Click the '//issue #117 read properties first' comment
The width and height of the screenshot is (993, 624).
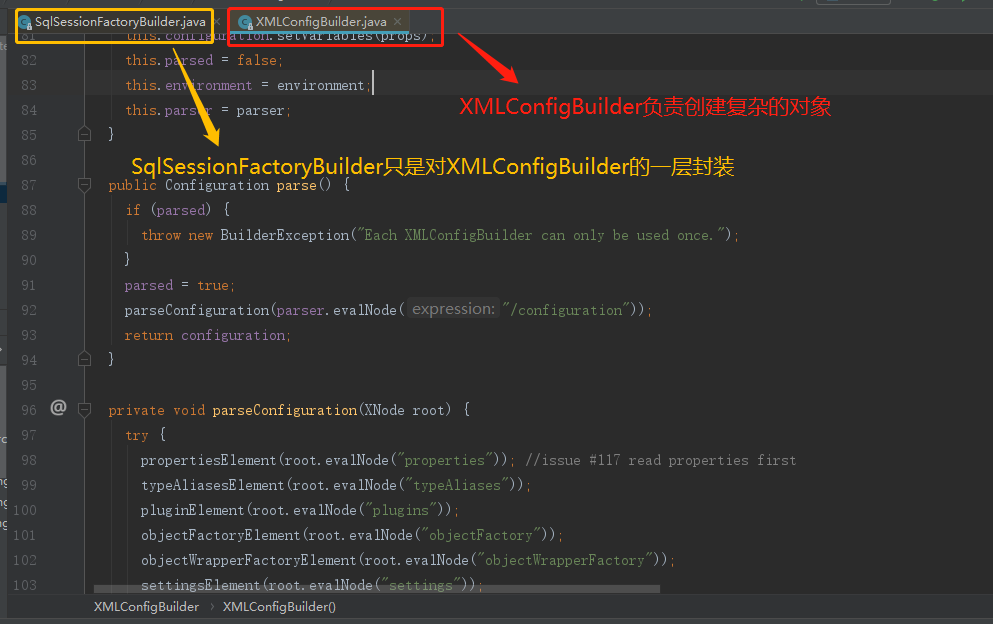(661, 461)
